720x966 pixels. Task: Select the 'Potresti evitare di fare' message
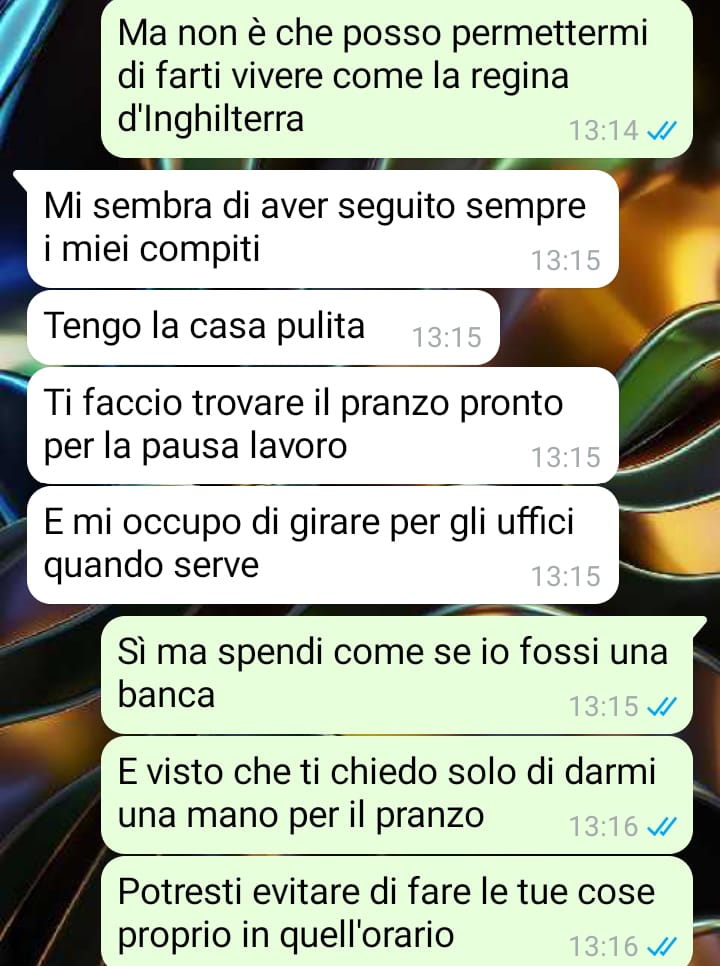click(397, 911)
